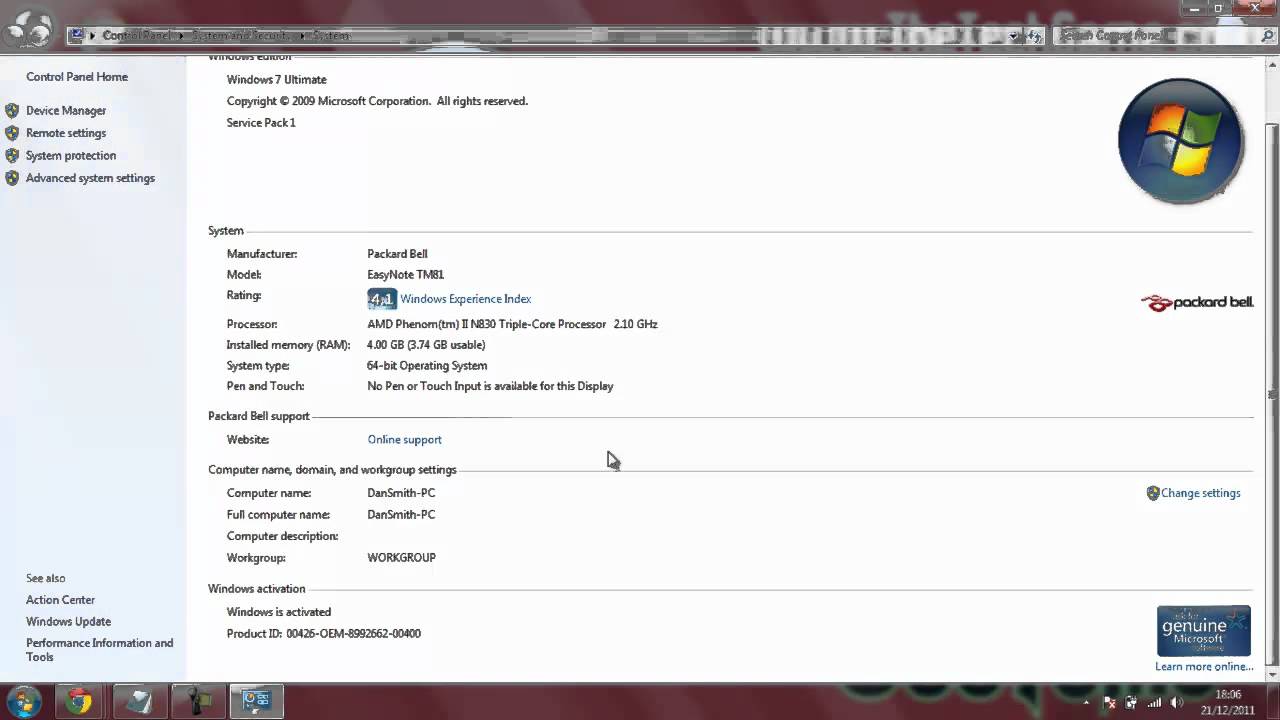Open the network signal tray icon

pos(1155,702)
